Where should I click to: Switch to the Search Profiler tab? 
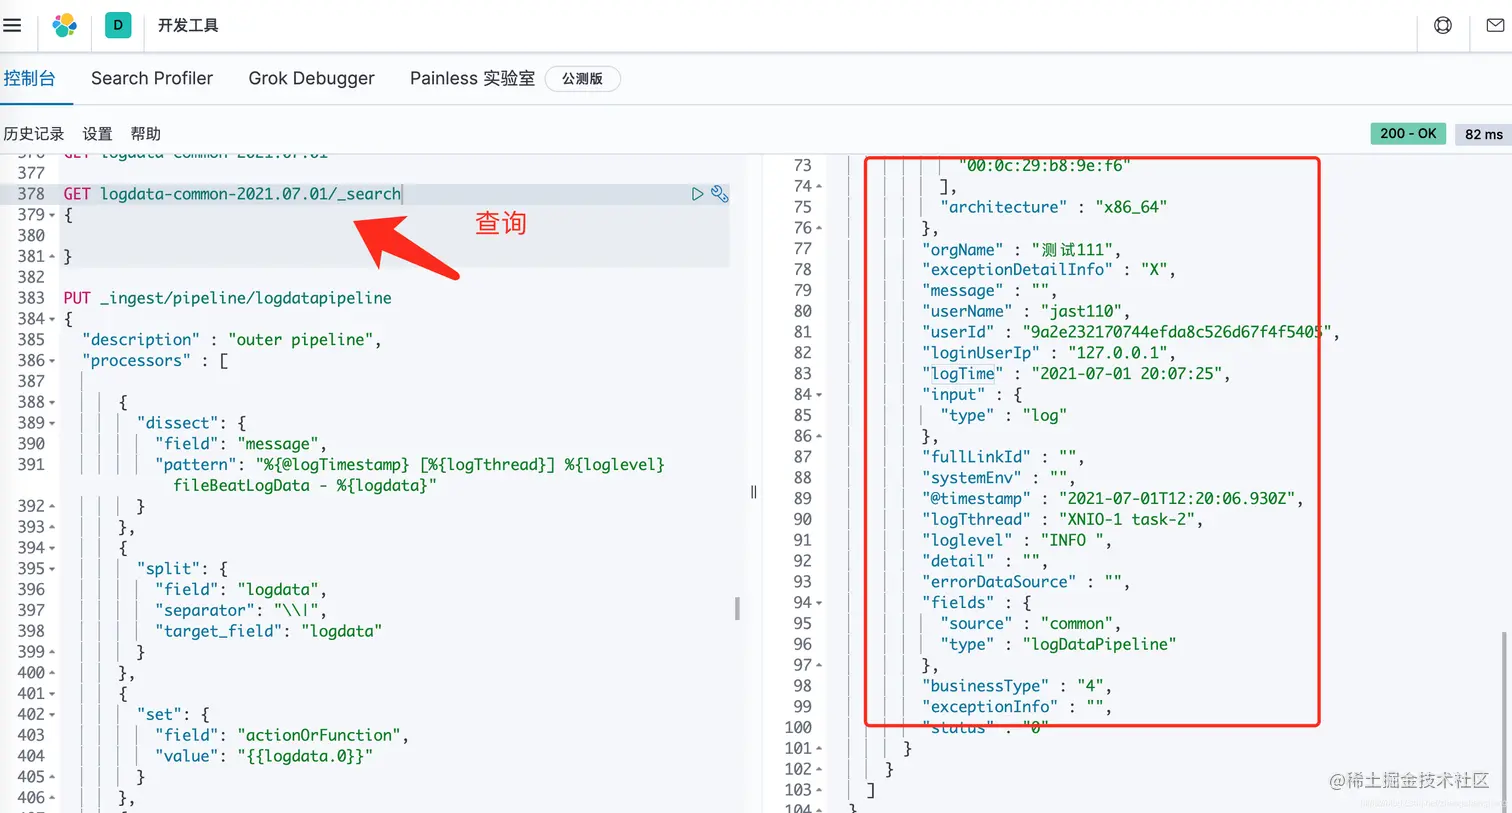(x=152, y=78)
